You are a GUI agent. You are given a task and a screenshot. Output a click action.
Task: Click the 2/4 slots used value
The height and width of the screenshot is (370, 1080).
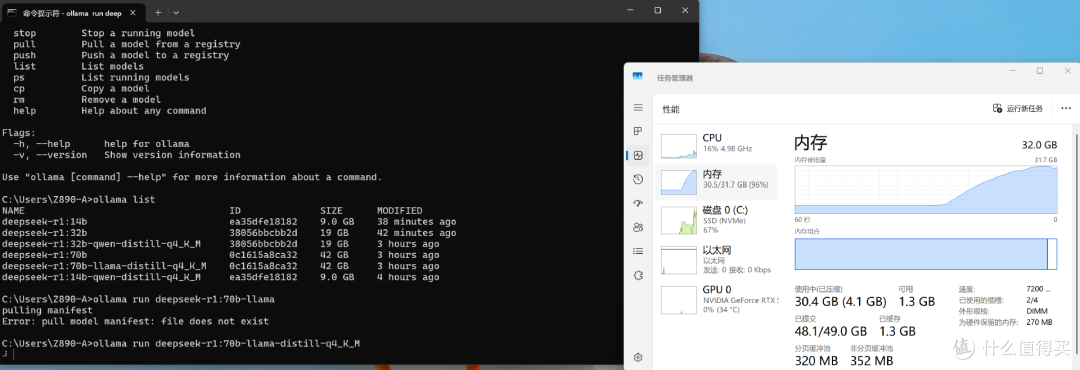click(1031, 300)
